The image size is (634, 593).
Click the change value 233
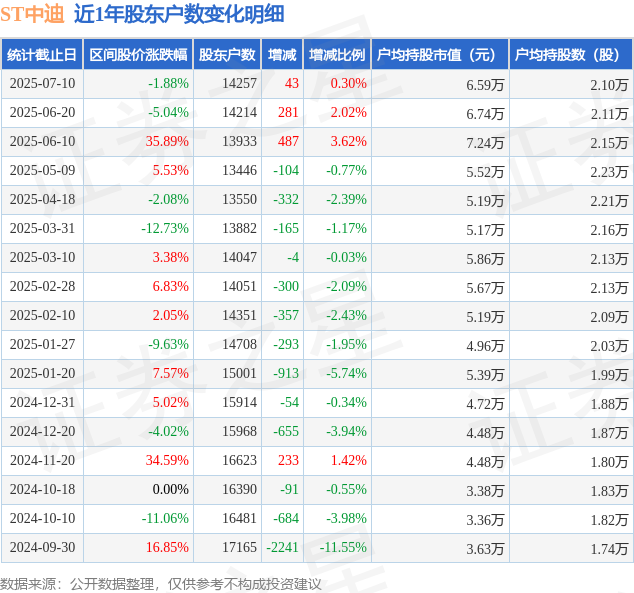click(288, 460)
